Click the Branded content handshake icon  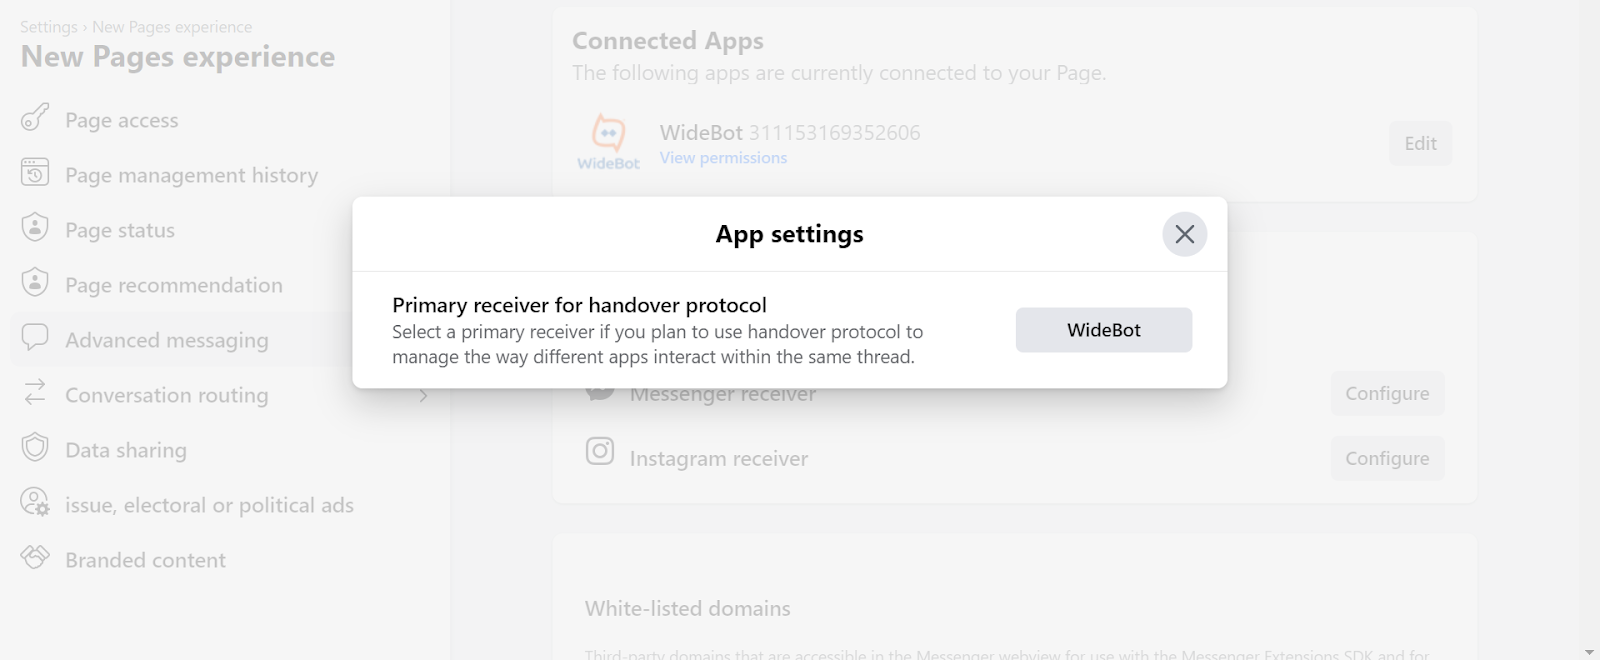tap(35, 557)
